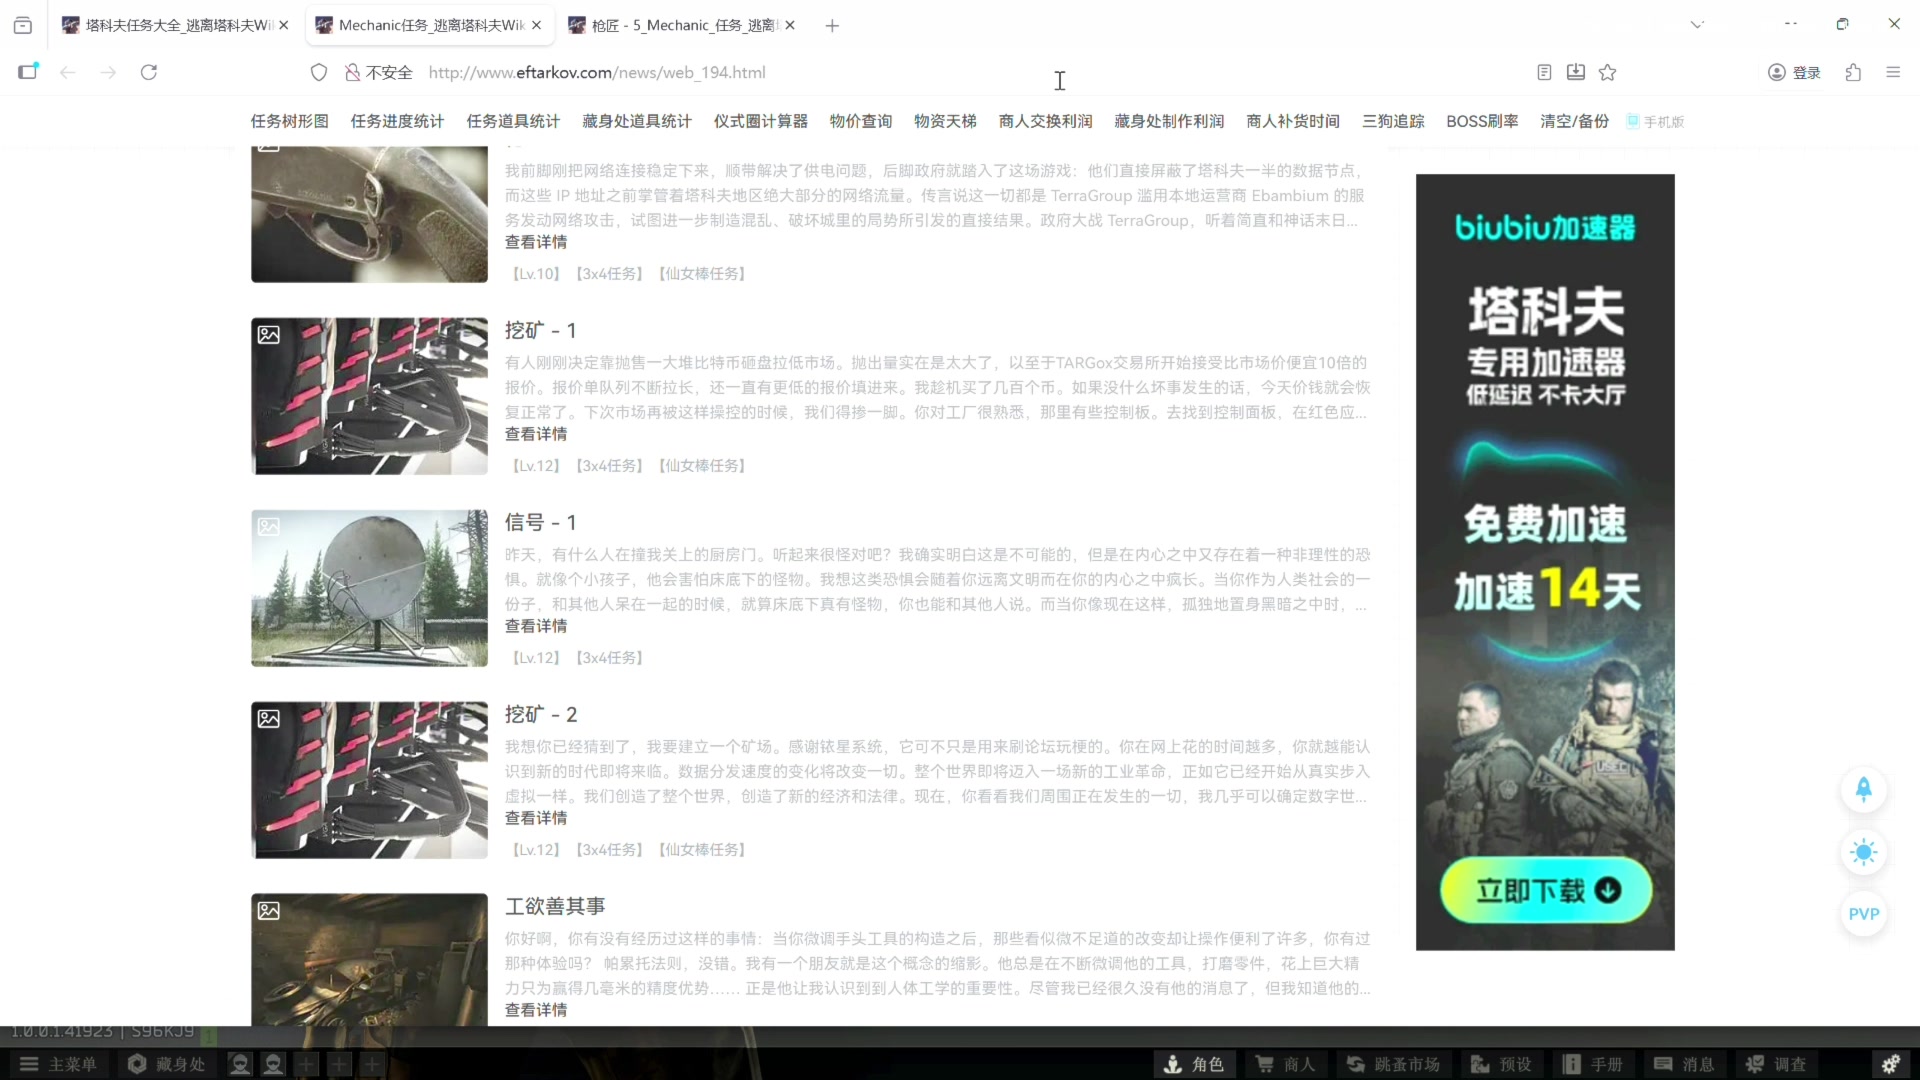Open the 调查 survey icon
Image resolution: width=1920 pixels, height=1080 pixels.
point(1779,1064)
